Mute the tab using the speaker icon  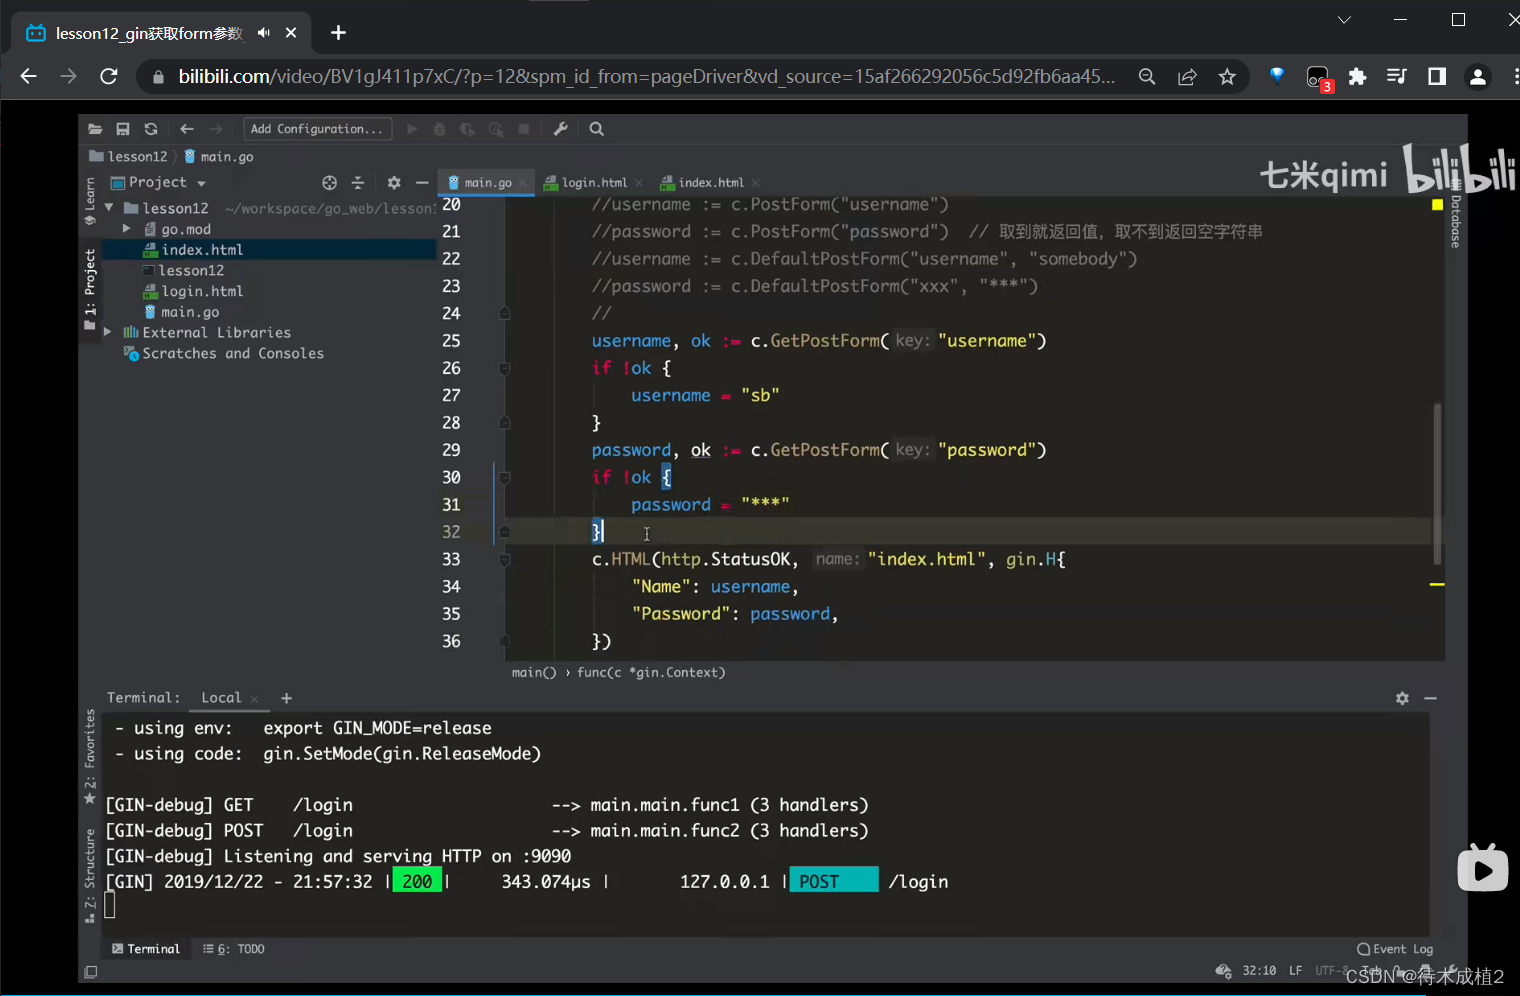coord(264,33)
